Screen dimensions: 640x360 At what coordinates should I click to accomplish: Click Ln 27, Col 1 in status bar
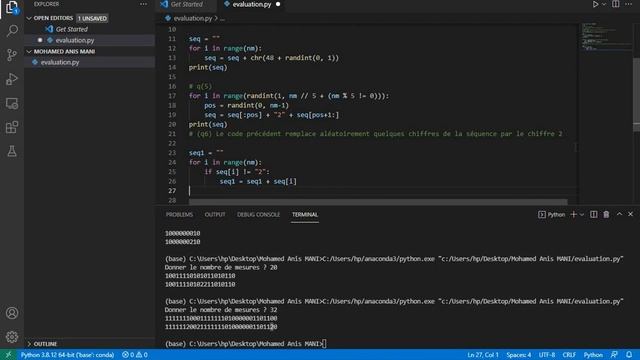483,355
